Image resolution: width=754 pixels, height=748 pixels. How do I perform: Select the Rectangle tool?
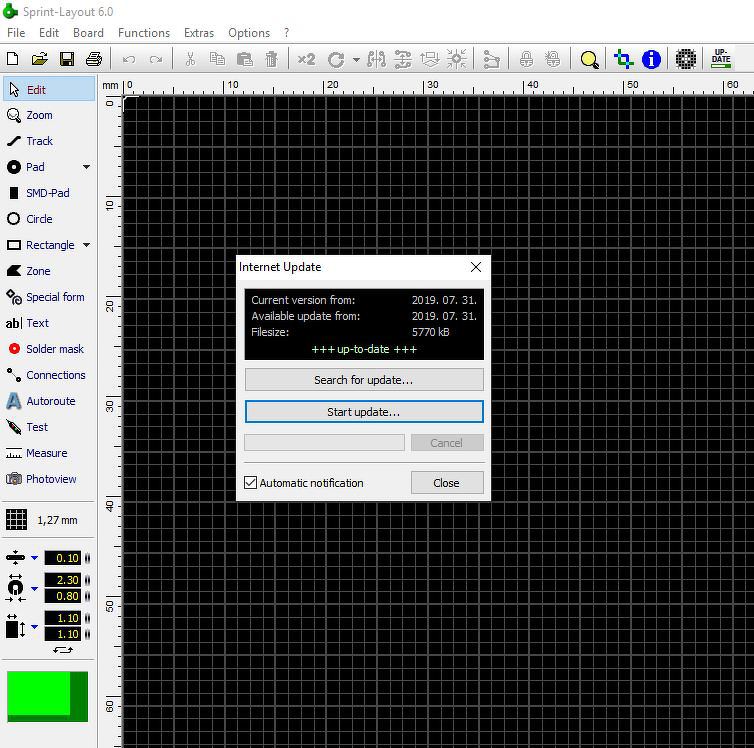tap(41, 245)
